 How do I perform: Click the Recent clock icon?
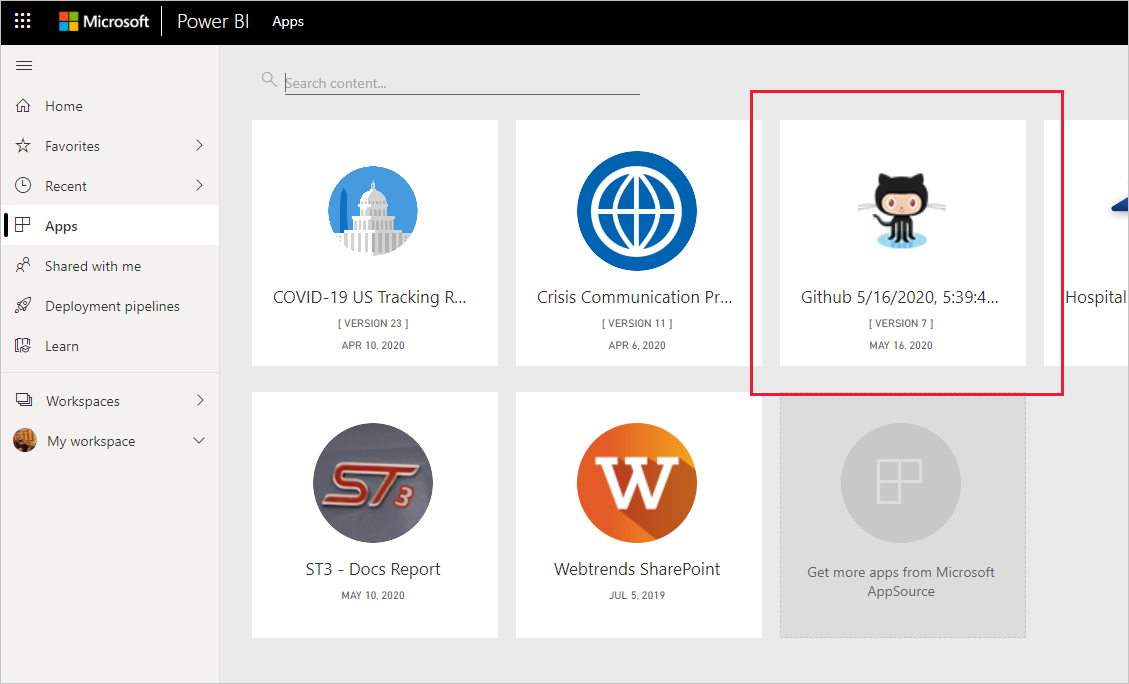(23, 185)
